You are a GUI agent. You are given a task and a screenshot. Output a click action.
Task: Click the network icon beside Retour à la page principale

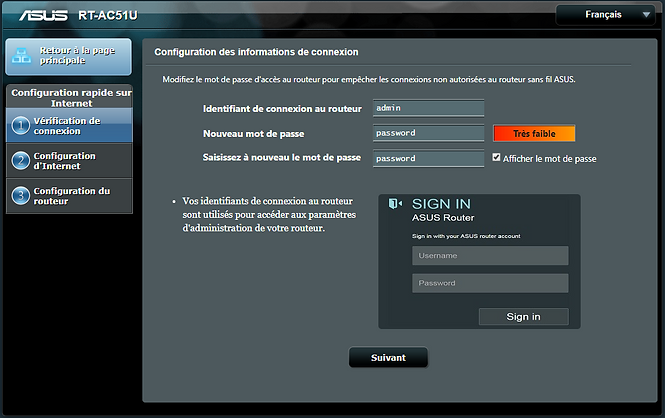[21, 56]
